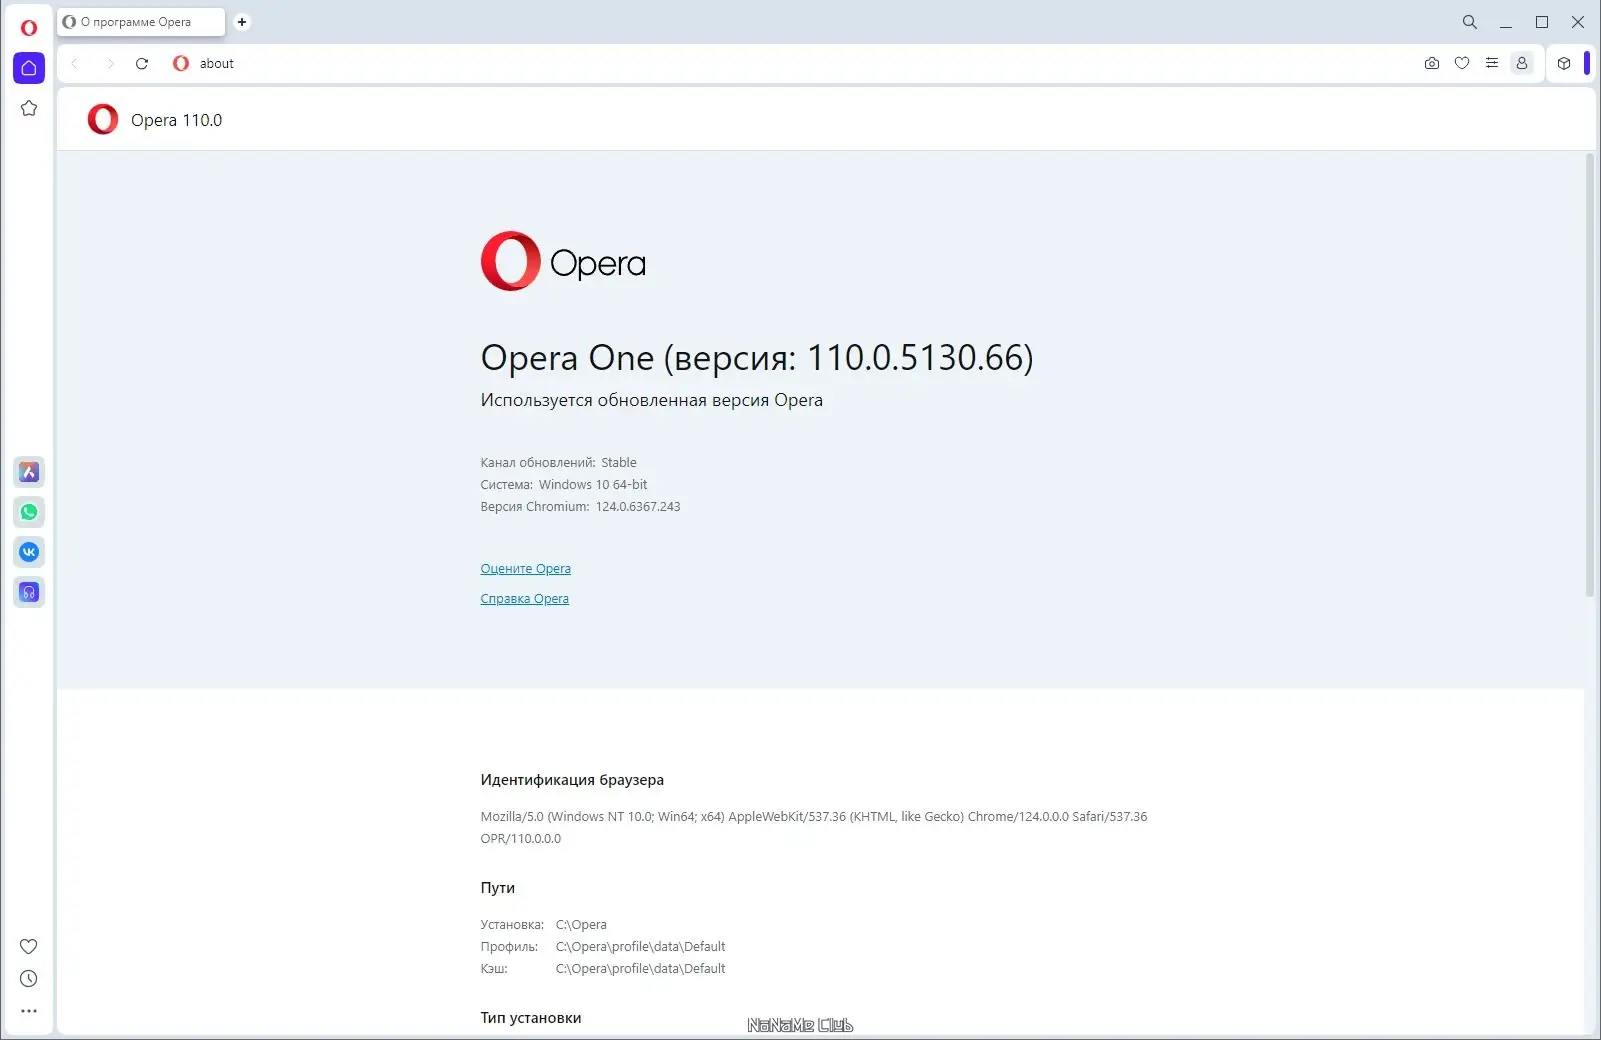The width and height of the screenshot is (1601, 1040).
Task: Open a new tab with plus button
Action: (242, 22)
